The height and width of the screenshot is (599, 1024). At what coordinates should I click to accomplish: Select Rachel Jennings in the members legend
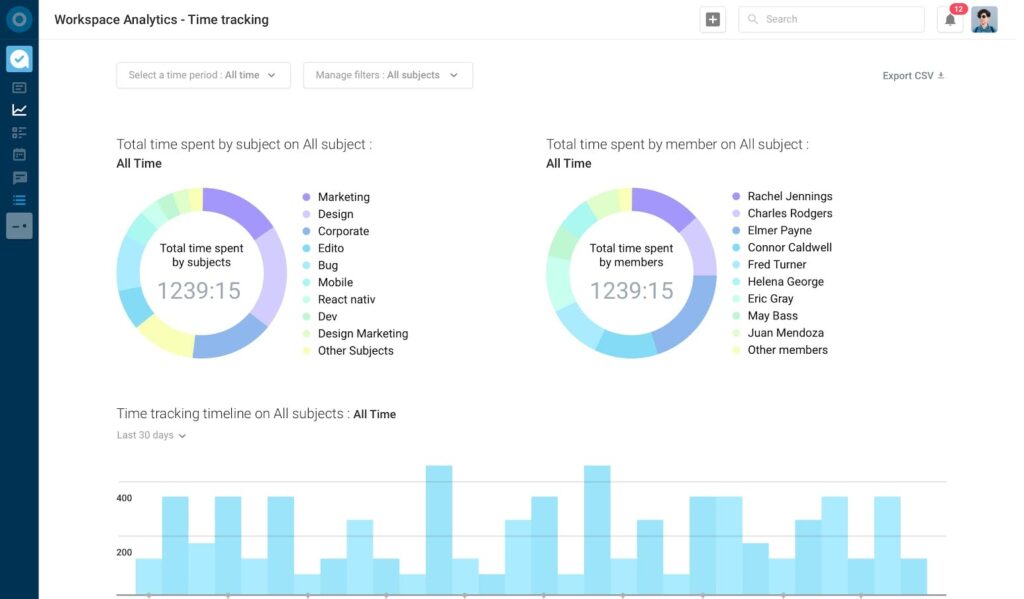[789, 197]
